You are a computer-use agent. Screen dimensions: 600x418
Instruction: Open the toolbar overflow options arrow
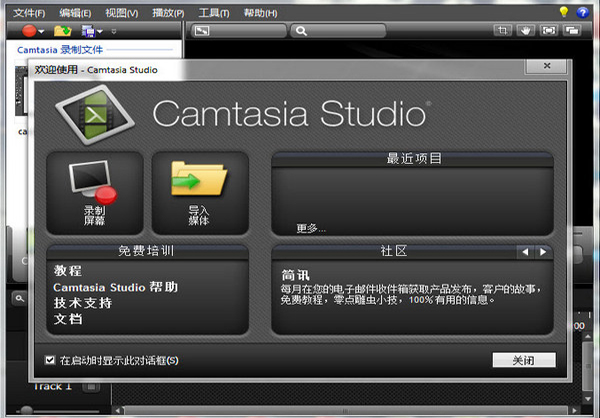(x=114, y=31)
